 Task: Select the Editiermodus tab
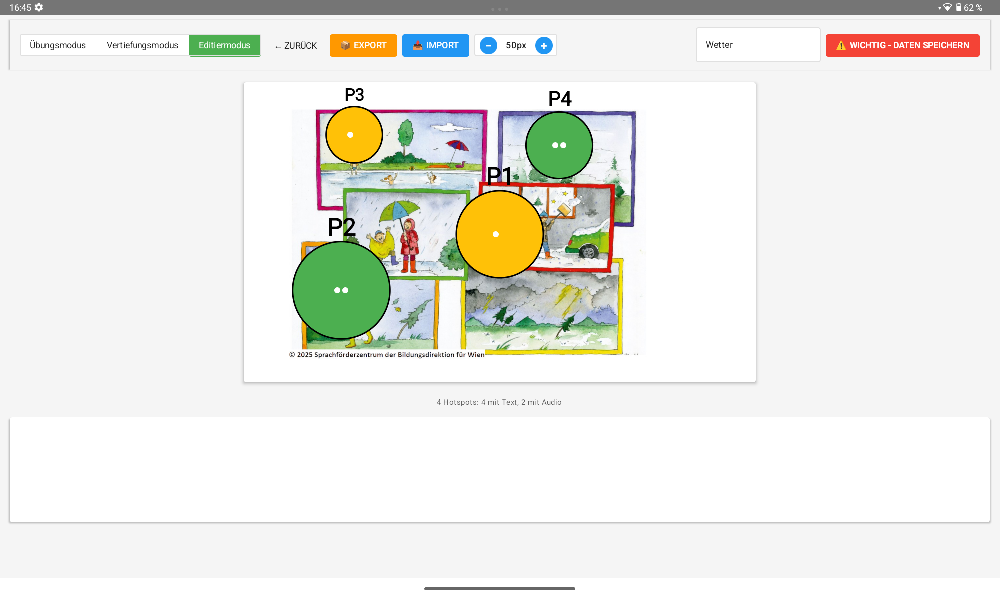point(224,45)
